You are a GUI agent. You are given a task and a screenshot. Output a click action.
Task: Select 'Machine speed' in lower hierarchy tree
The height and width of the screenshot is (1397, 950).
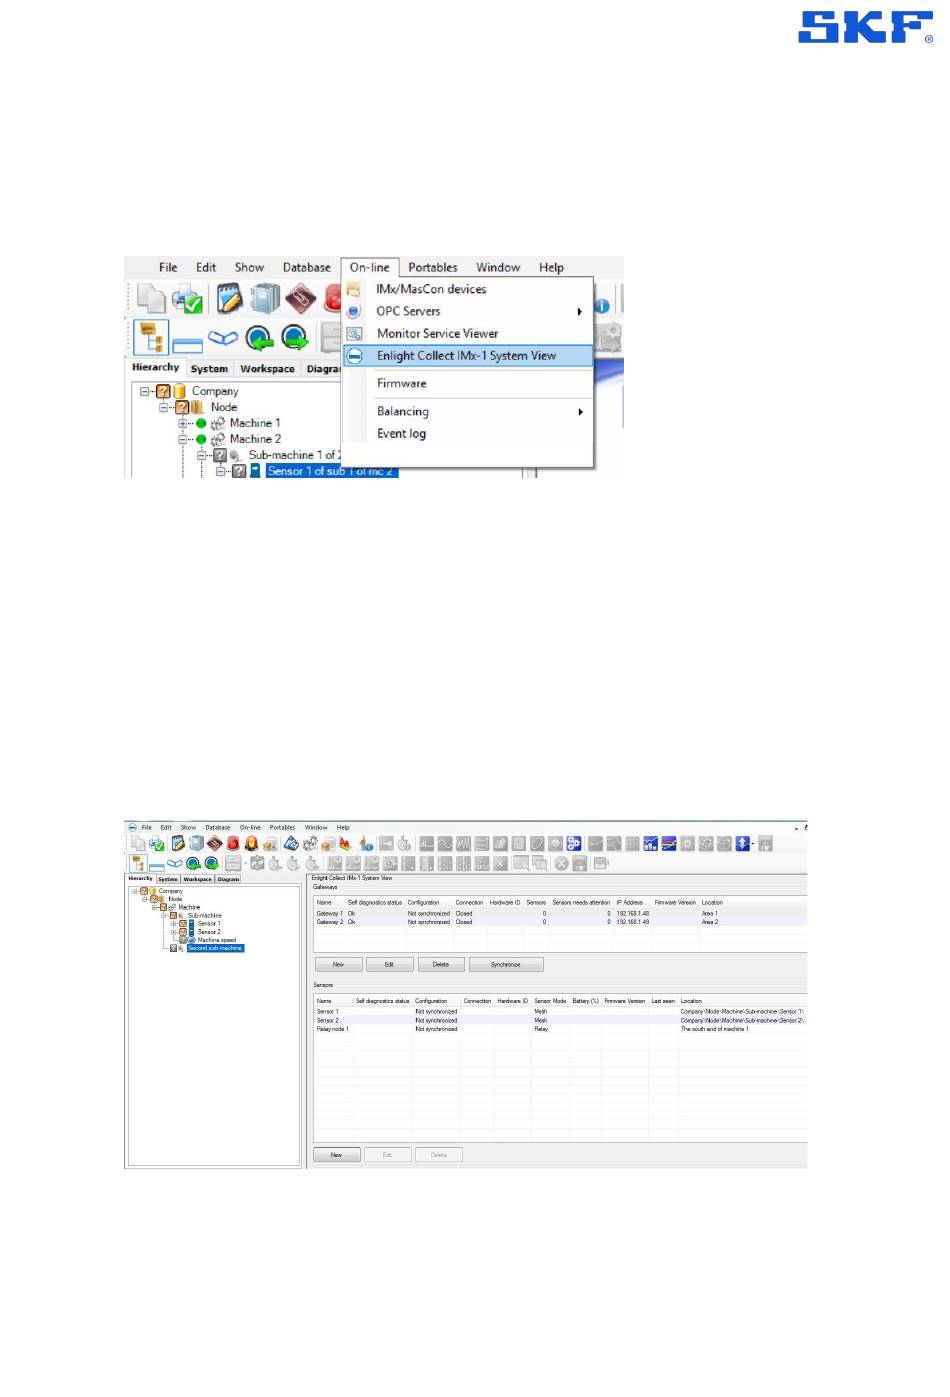click(217, 940)
